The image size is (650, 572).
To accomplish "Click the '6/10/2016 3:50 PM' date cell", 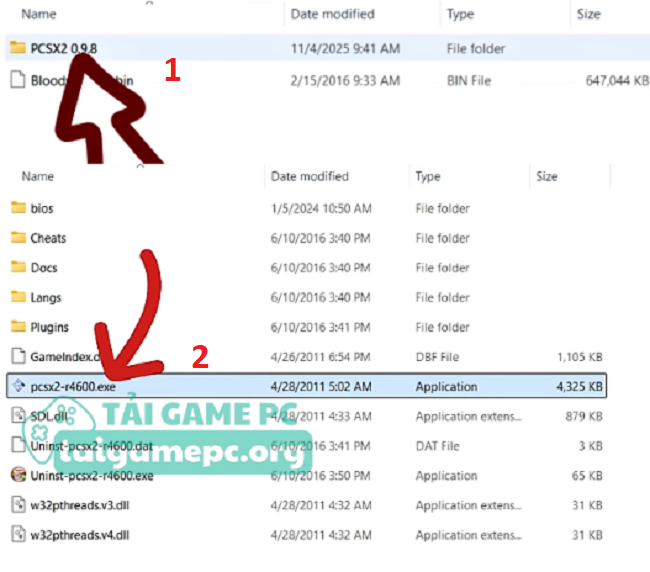I will pos(320,475).
